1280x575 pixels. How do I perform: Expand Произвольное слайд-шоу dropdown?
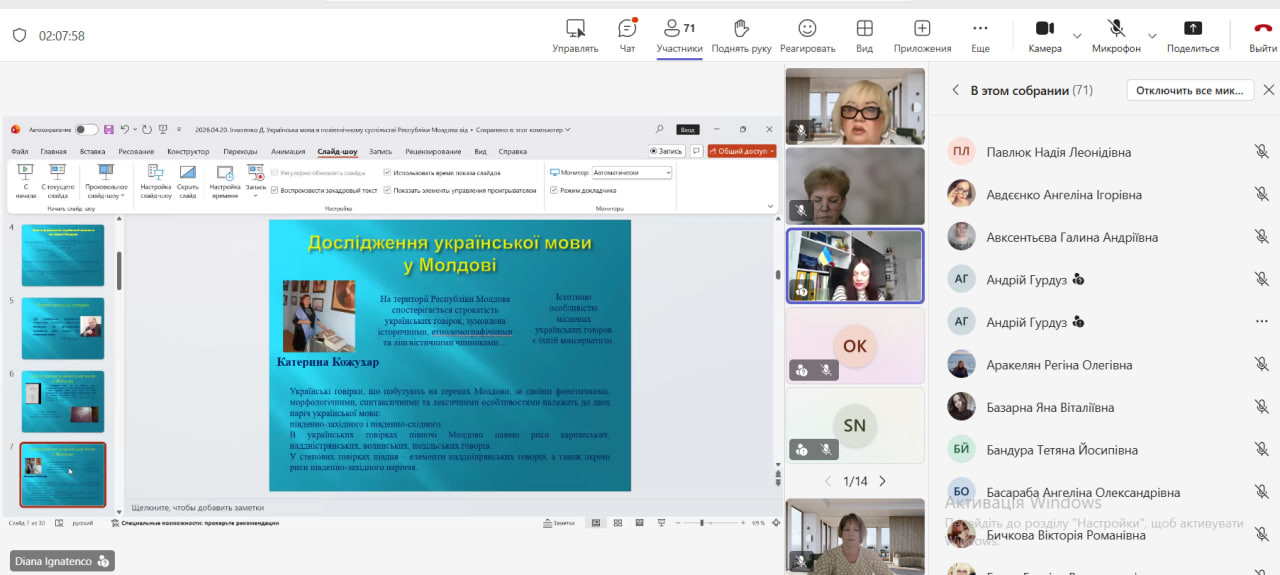[106, 181]
